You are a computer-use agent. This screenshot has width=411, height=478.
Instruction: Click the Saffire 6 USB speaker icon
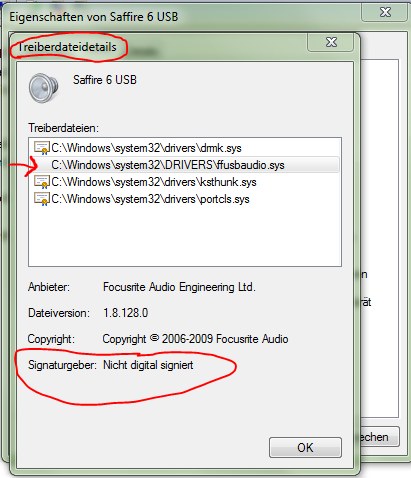click(44, 88)
